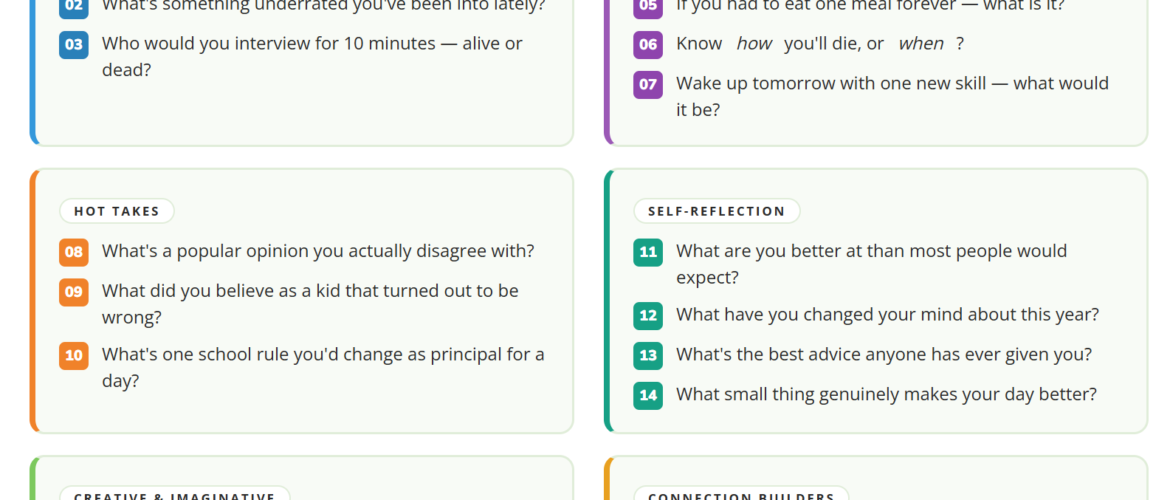1170x500 pixels.
Task: Click the teal 11 number badge
Action: (x=648, y=252)
